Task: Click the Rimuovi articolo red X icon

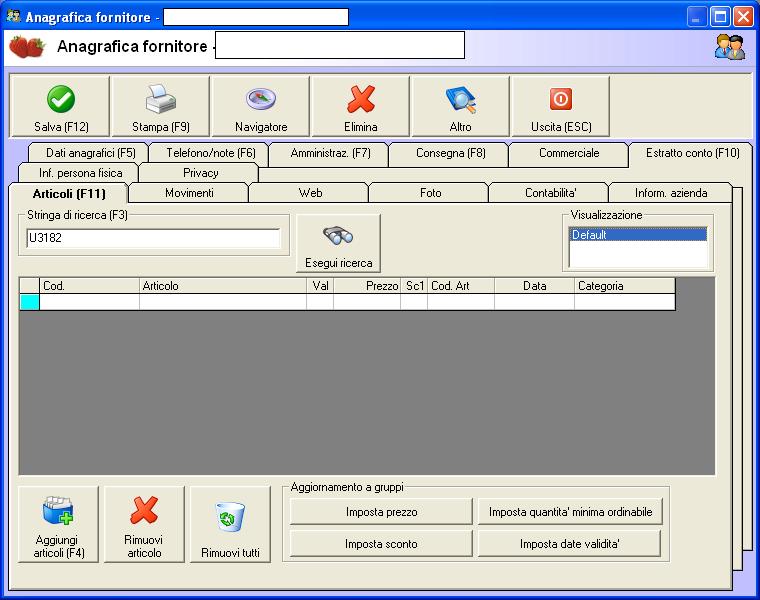Action: click(x=144, y=510)
